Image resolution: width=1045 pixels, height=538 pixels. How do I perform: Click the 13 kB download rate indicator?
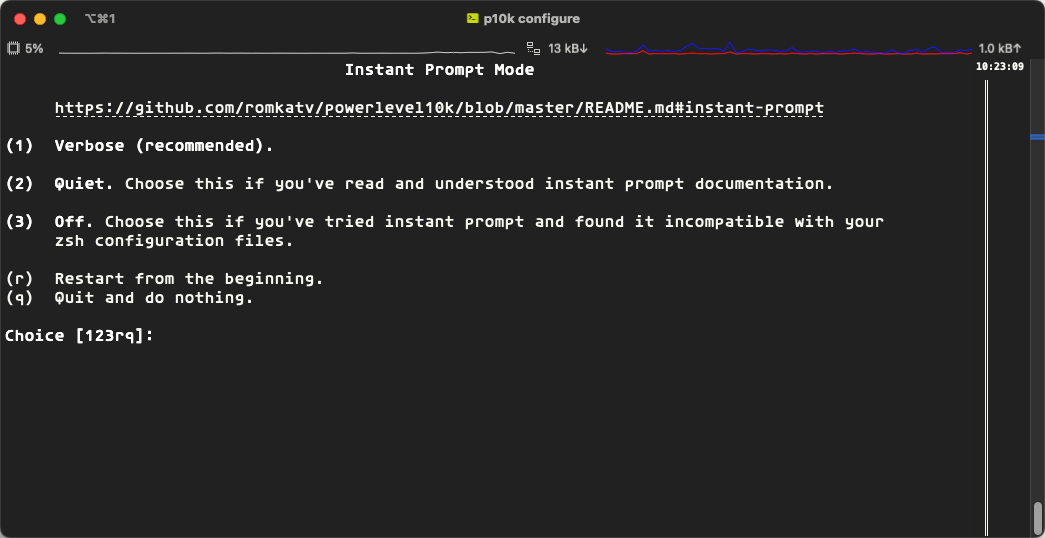pos(568,48)
